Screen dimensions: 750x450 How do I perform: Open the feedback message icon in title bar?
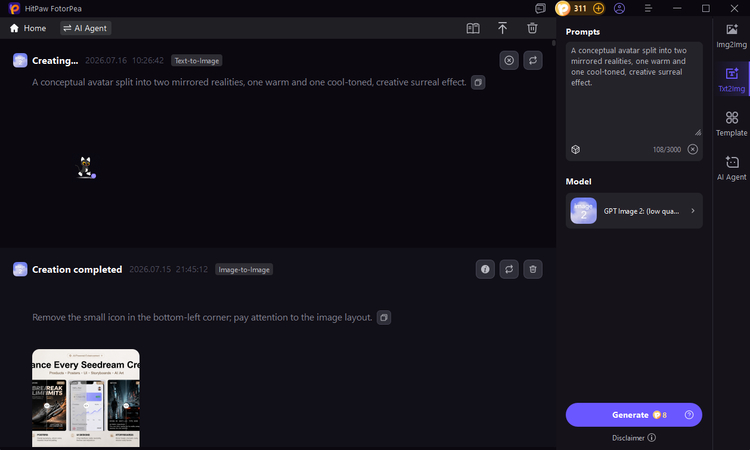[x=540, y=9]
